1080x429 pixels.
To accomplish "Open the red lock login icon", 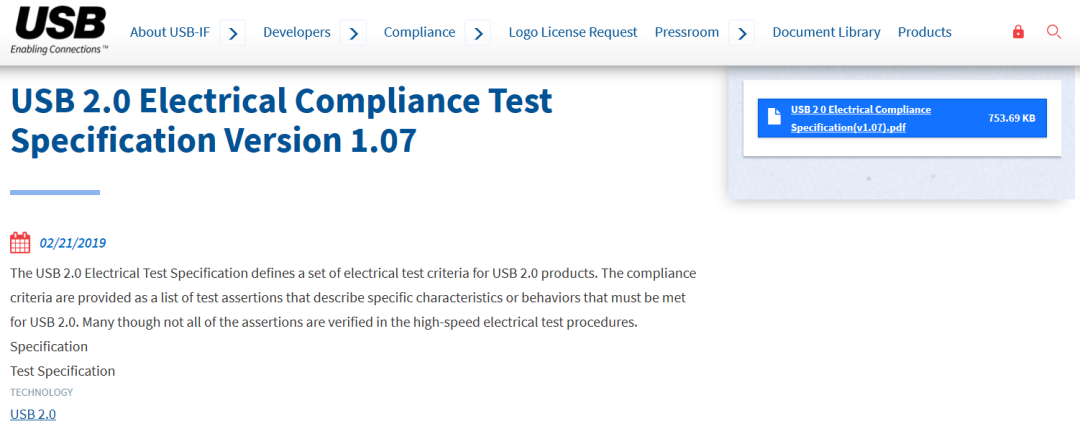I will pos(1018,32).
